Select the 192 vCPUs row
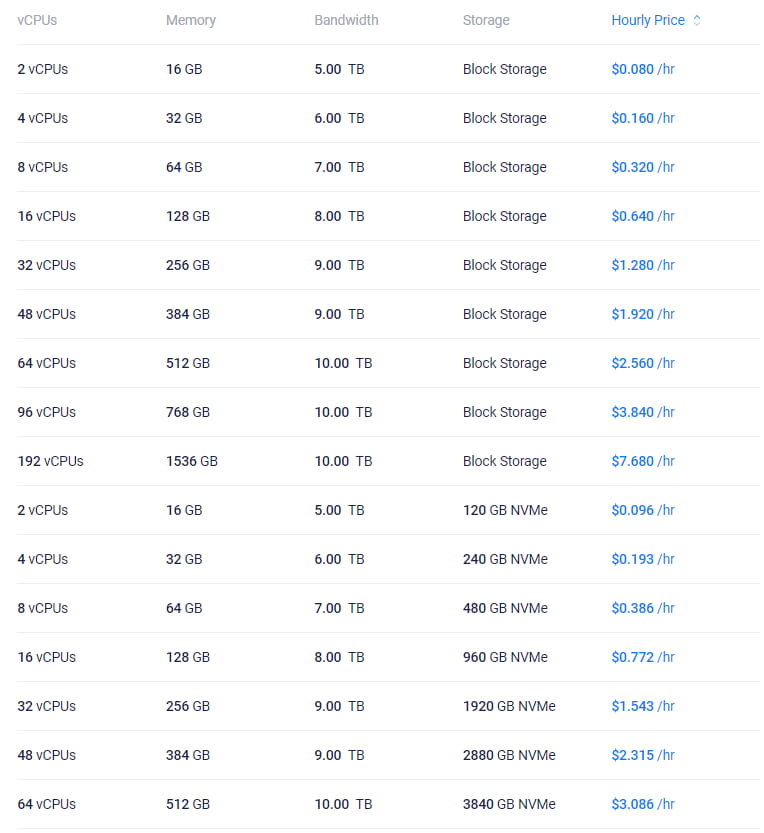Screen dimensions: 764x833 pos(50,461)
